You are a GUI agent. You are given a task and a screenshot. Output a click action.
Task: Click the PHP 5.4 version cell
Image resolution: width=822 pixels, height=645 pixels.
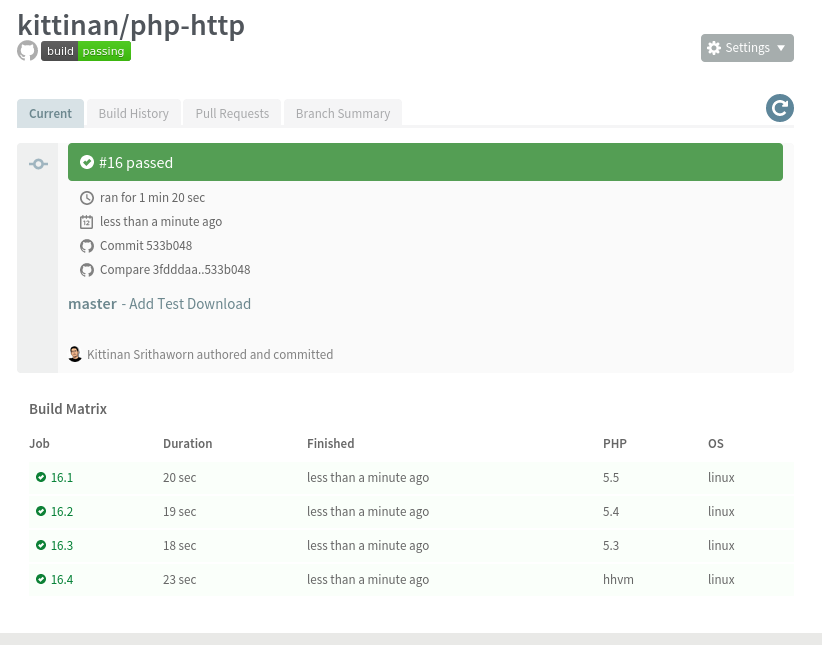click(611, 511)
